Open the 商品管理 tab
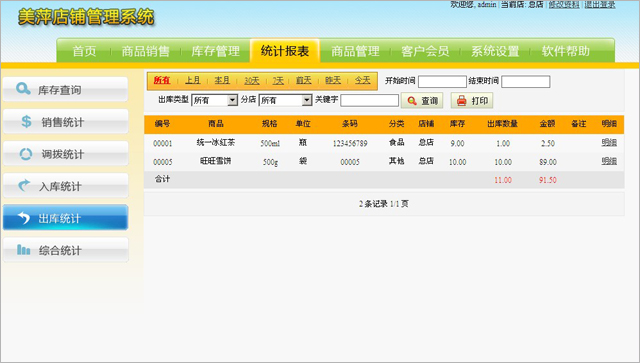This screenshot has width=640, height=363. 355,51
